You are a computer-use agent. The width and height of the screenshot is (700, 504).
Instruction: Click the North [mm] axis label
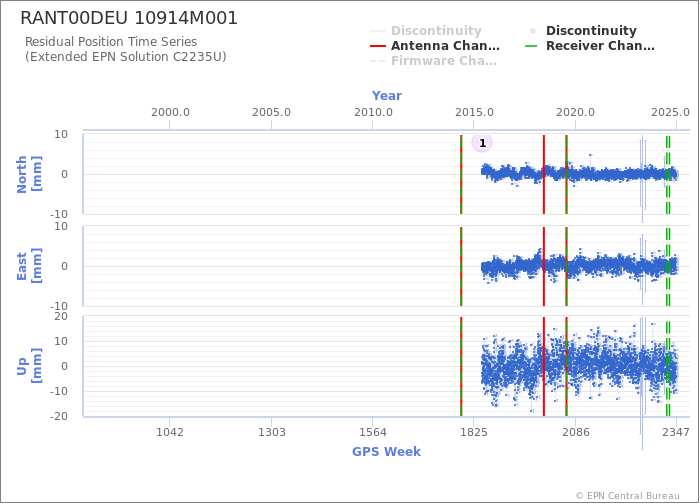[x=29, y=174]
